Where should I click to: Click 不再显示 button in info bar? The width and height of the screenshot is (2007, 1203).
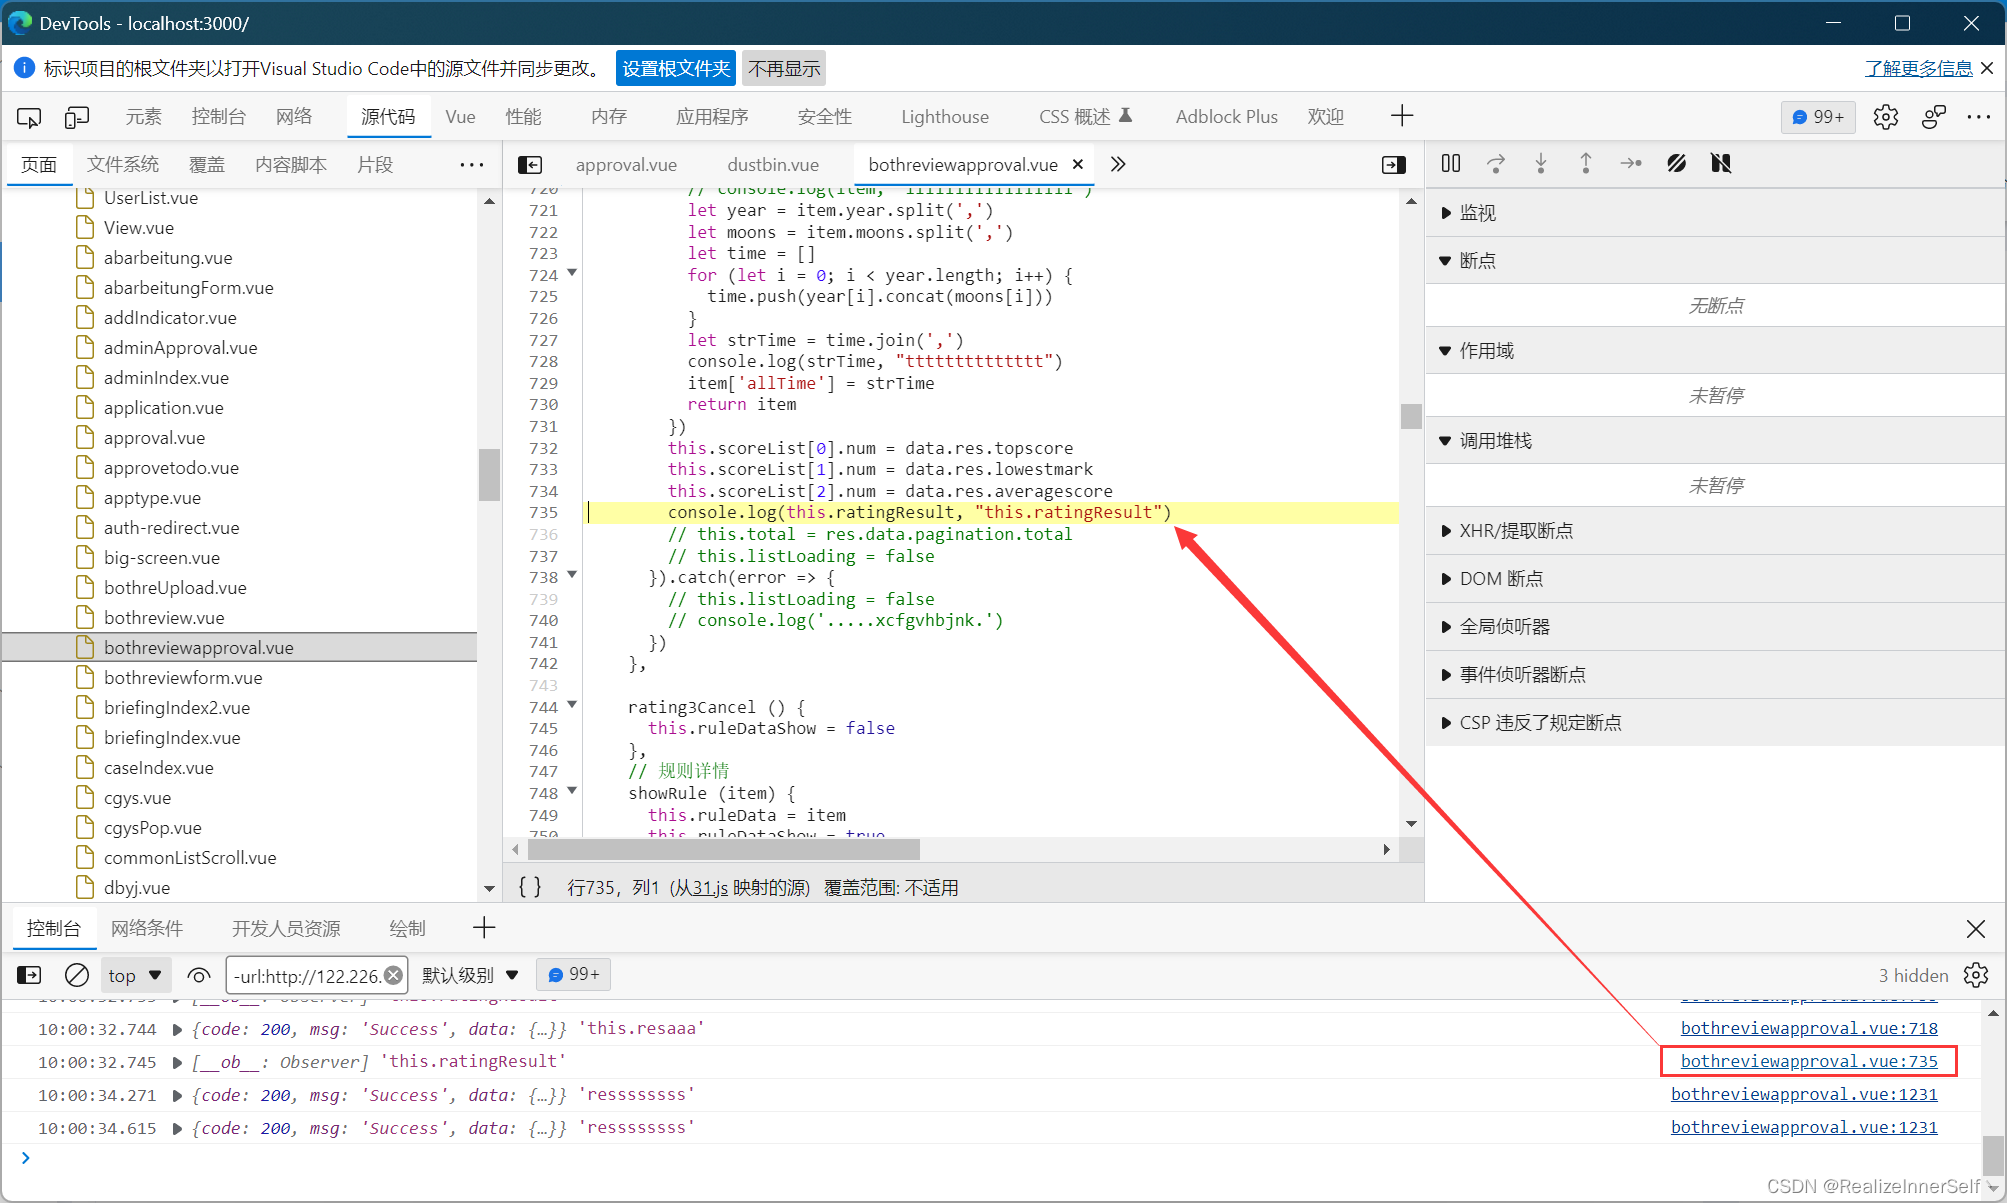[783, 67]
